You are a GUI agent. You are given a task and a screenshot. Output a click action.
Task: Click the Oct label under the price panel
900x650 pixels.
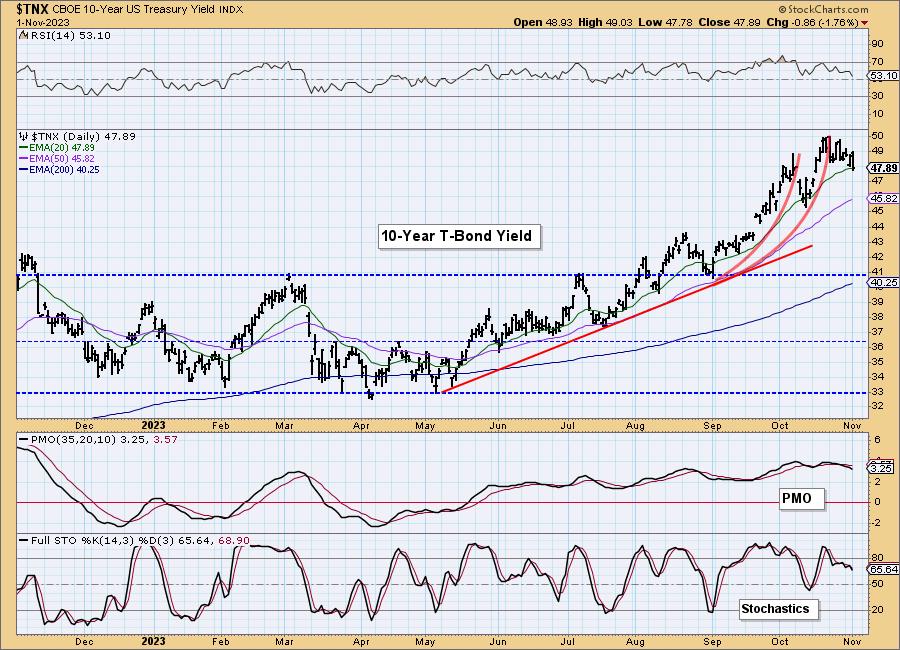(779, 426)
